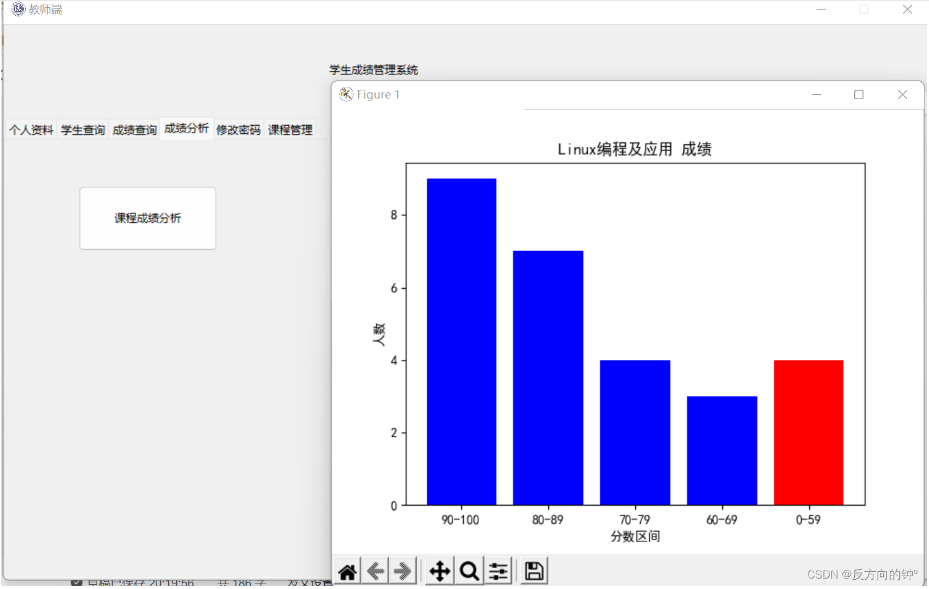Click the Figure 1 window icon

346,94
